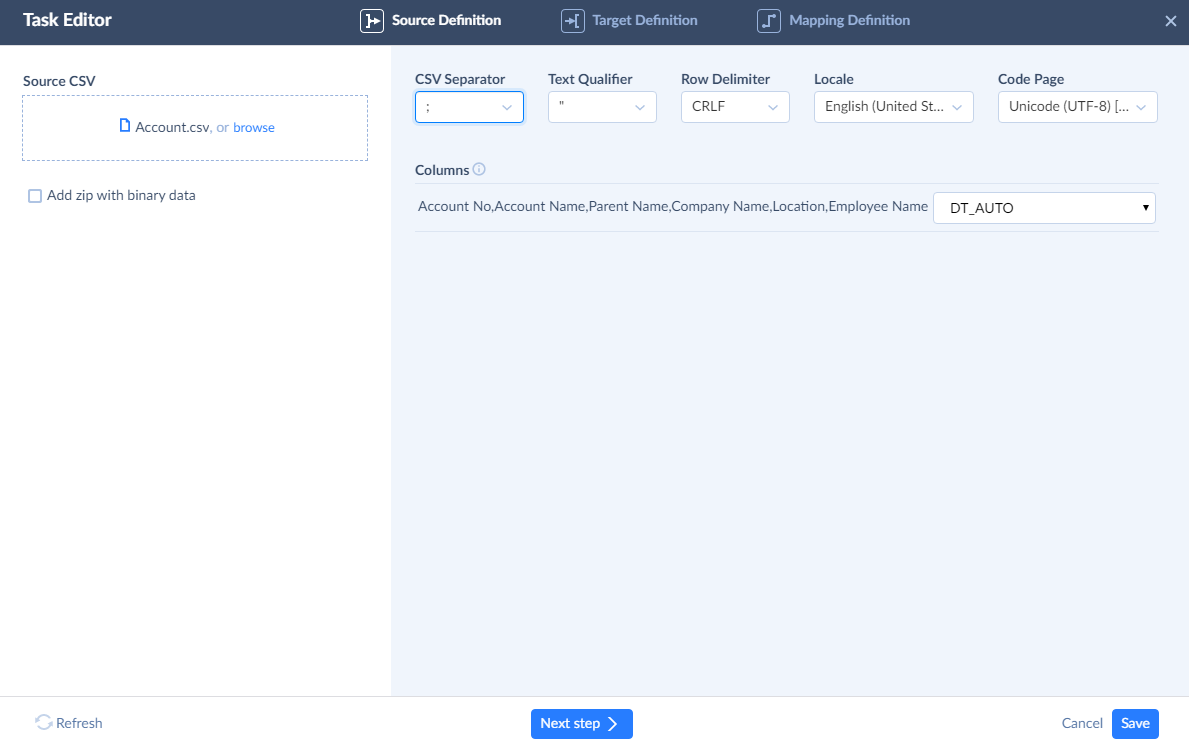Save the task
Viewport: 1189px width, 750px height.
pos(1135,723)
